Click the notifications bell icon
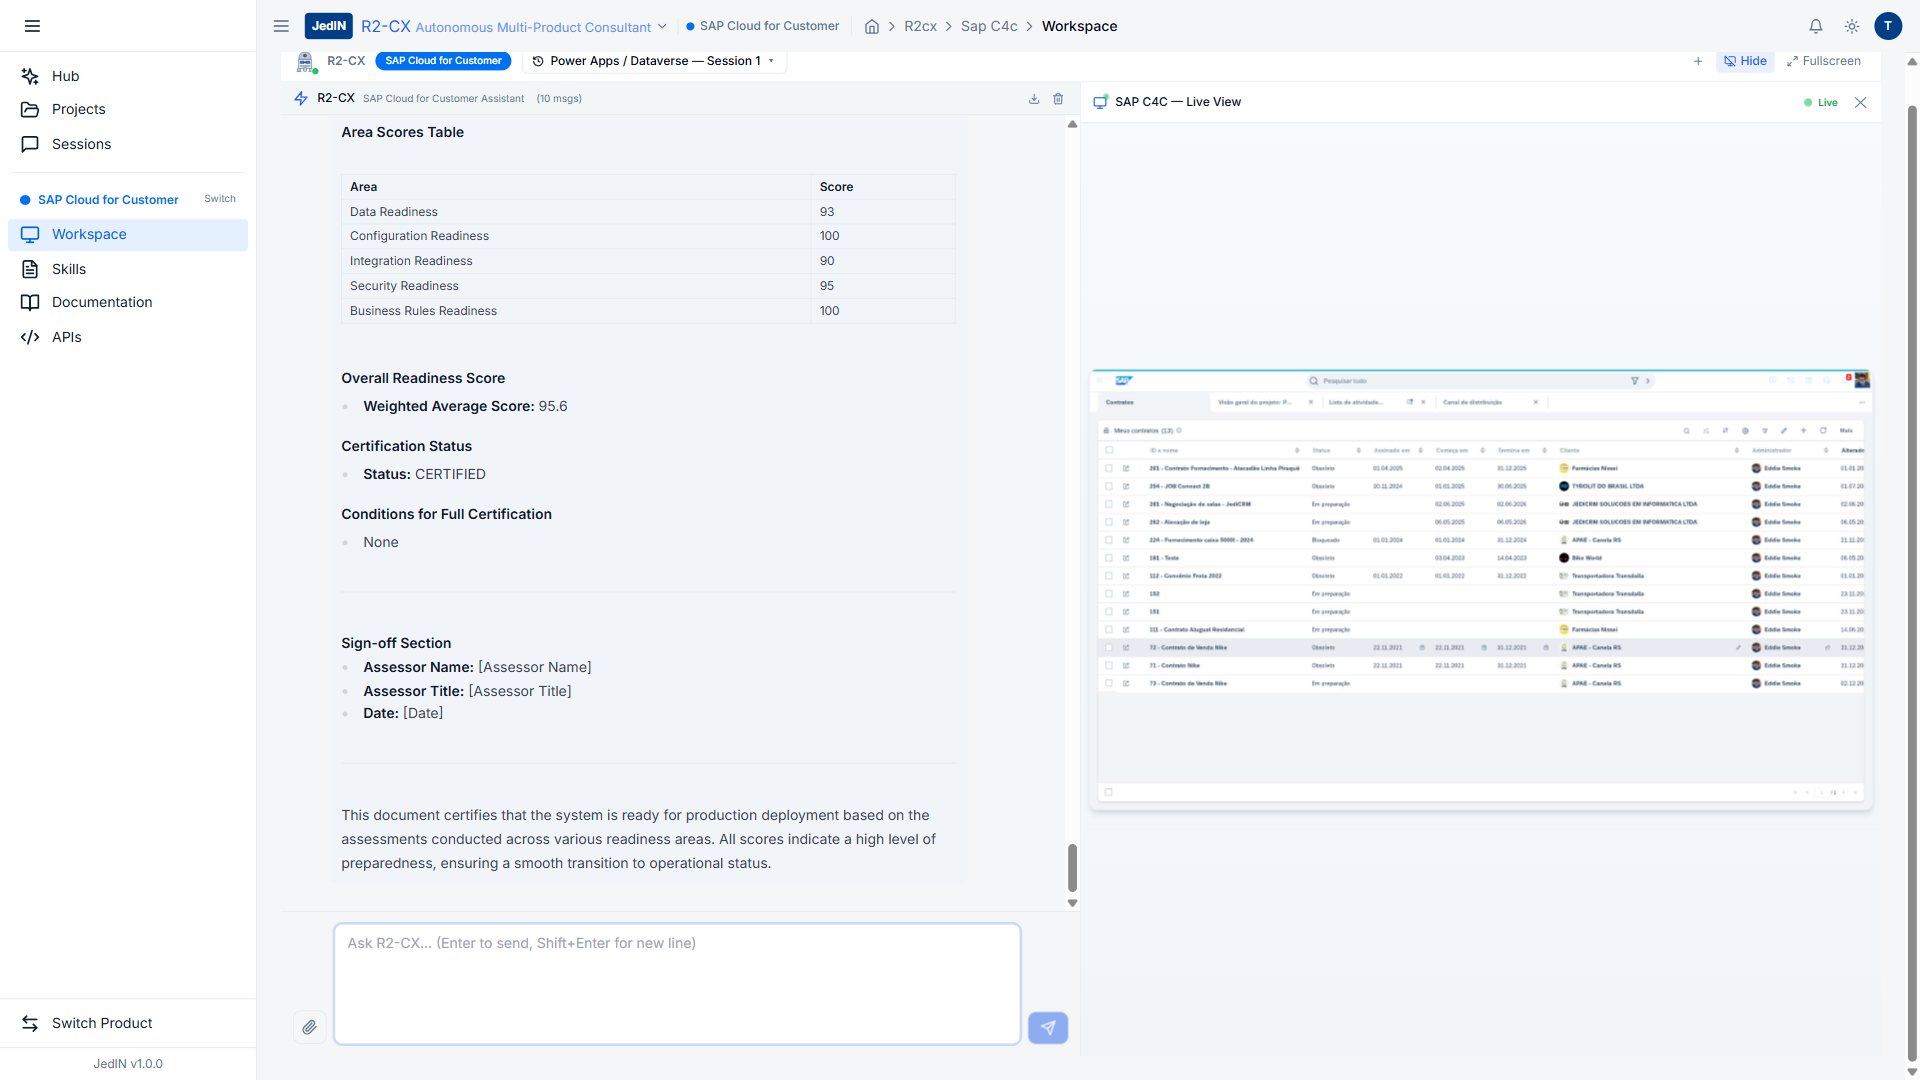The width and height of the screenshot is (1920, 1080). tap(1815, 27)
